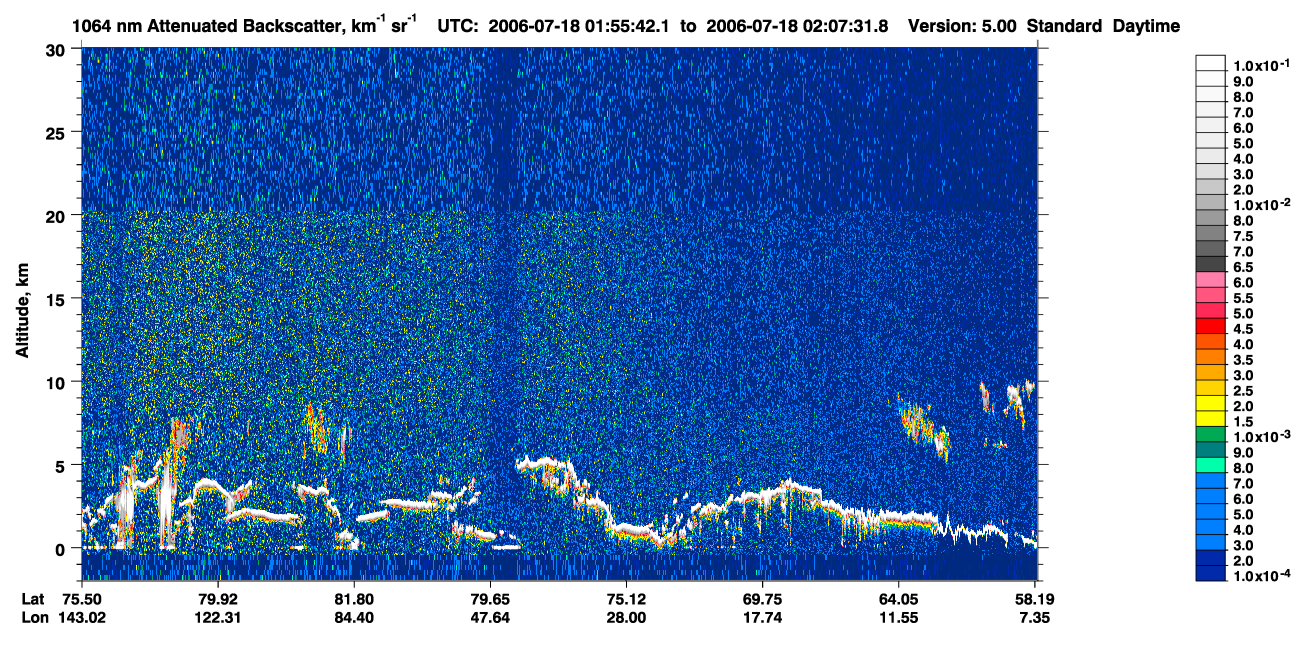This screenshot has height=667, width=1300.
Task: Click the color scale label "3.5"
Action: pyautogui.click(x=1244, y=359)
